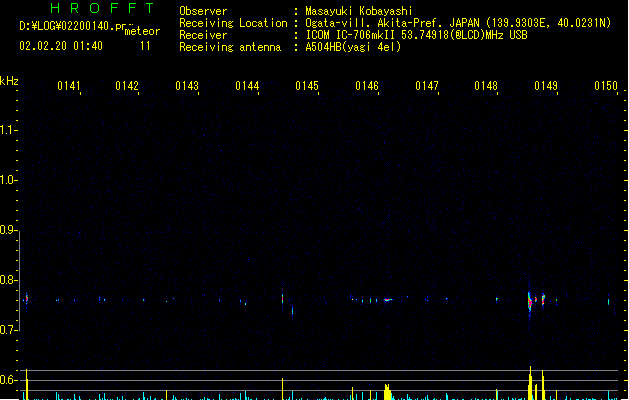The width and height of the screenshot is (629, 400).
Task: Click time marker 0146
Action: point(367,86)
